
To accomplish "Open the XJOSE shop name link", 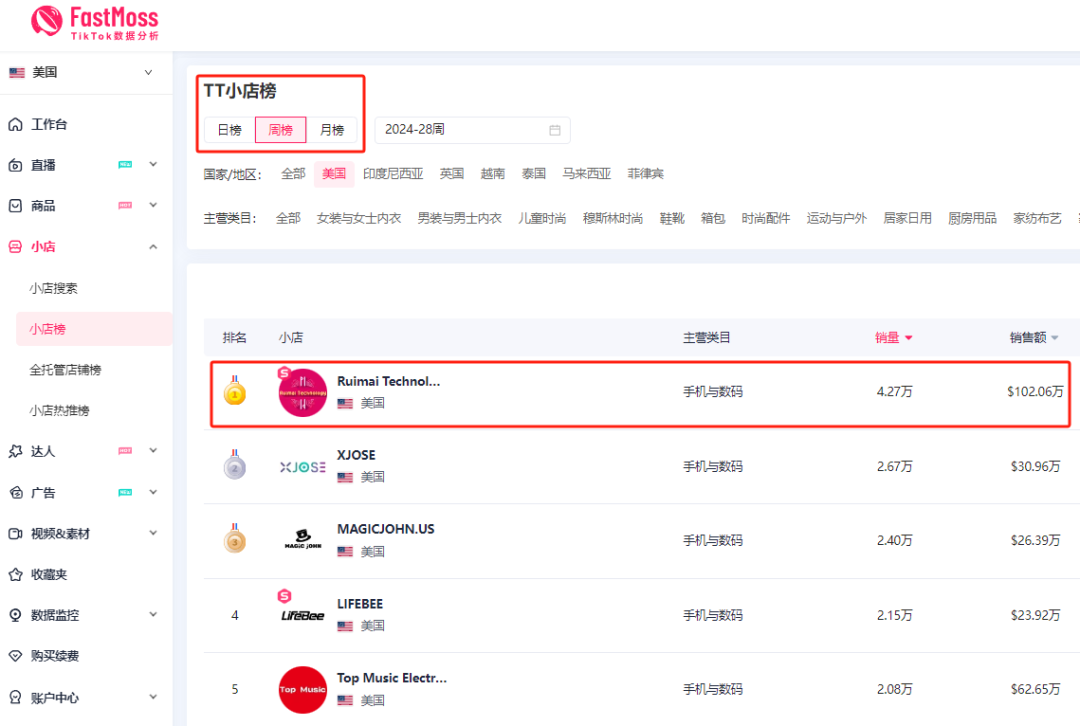I will [356, 455].
